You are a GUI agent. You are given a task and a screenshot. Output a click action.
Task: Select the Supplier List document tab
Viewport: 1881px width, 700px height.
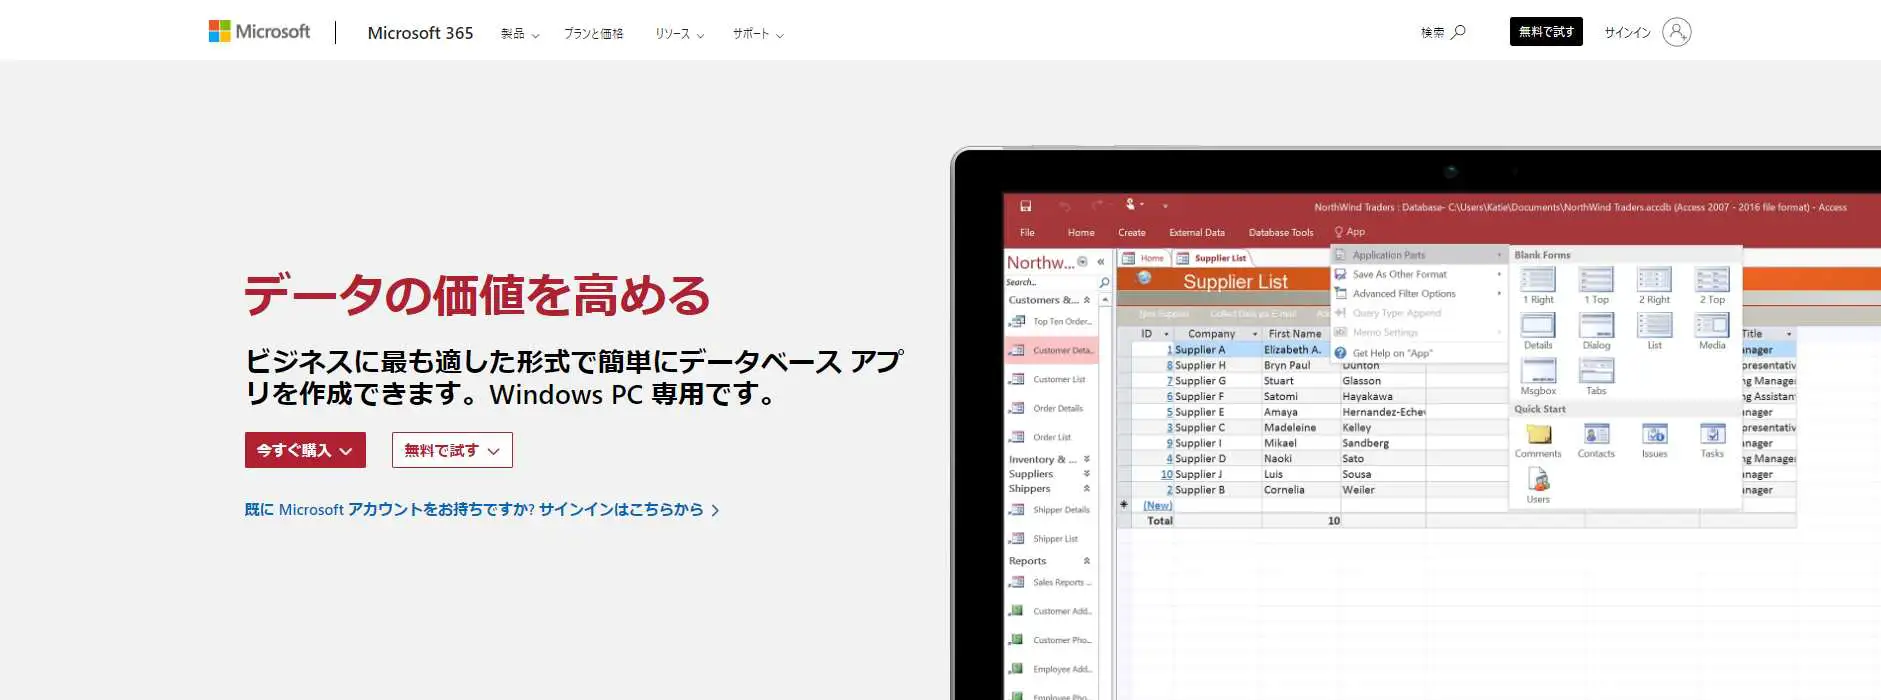point(1212,258)
